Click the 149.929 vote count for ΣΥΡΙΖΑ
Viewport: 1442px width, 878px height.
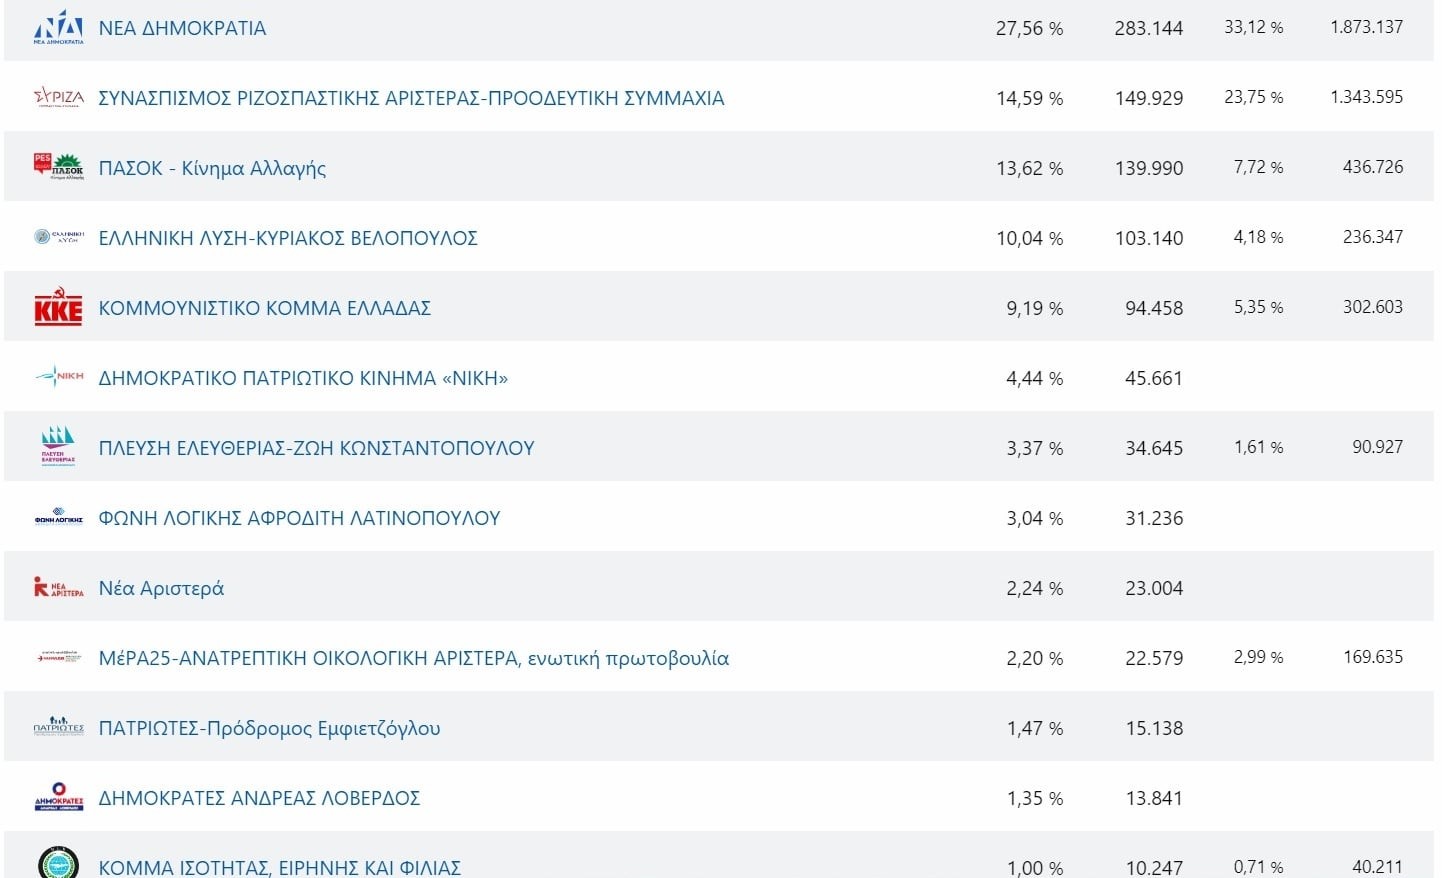pyautogui.click(x=1148, y=99)
